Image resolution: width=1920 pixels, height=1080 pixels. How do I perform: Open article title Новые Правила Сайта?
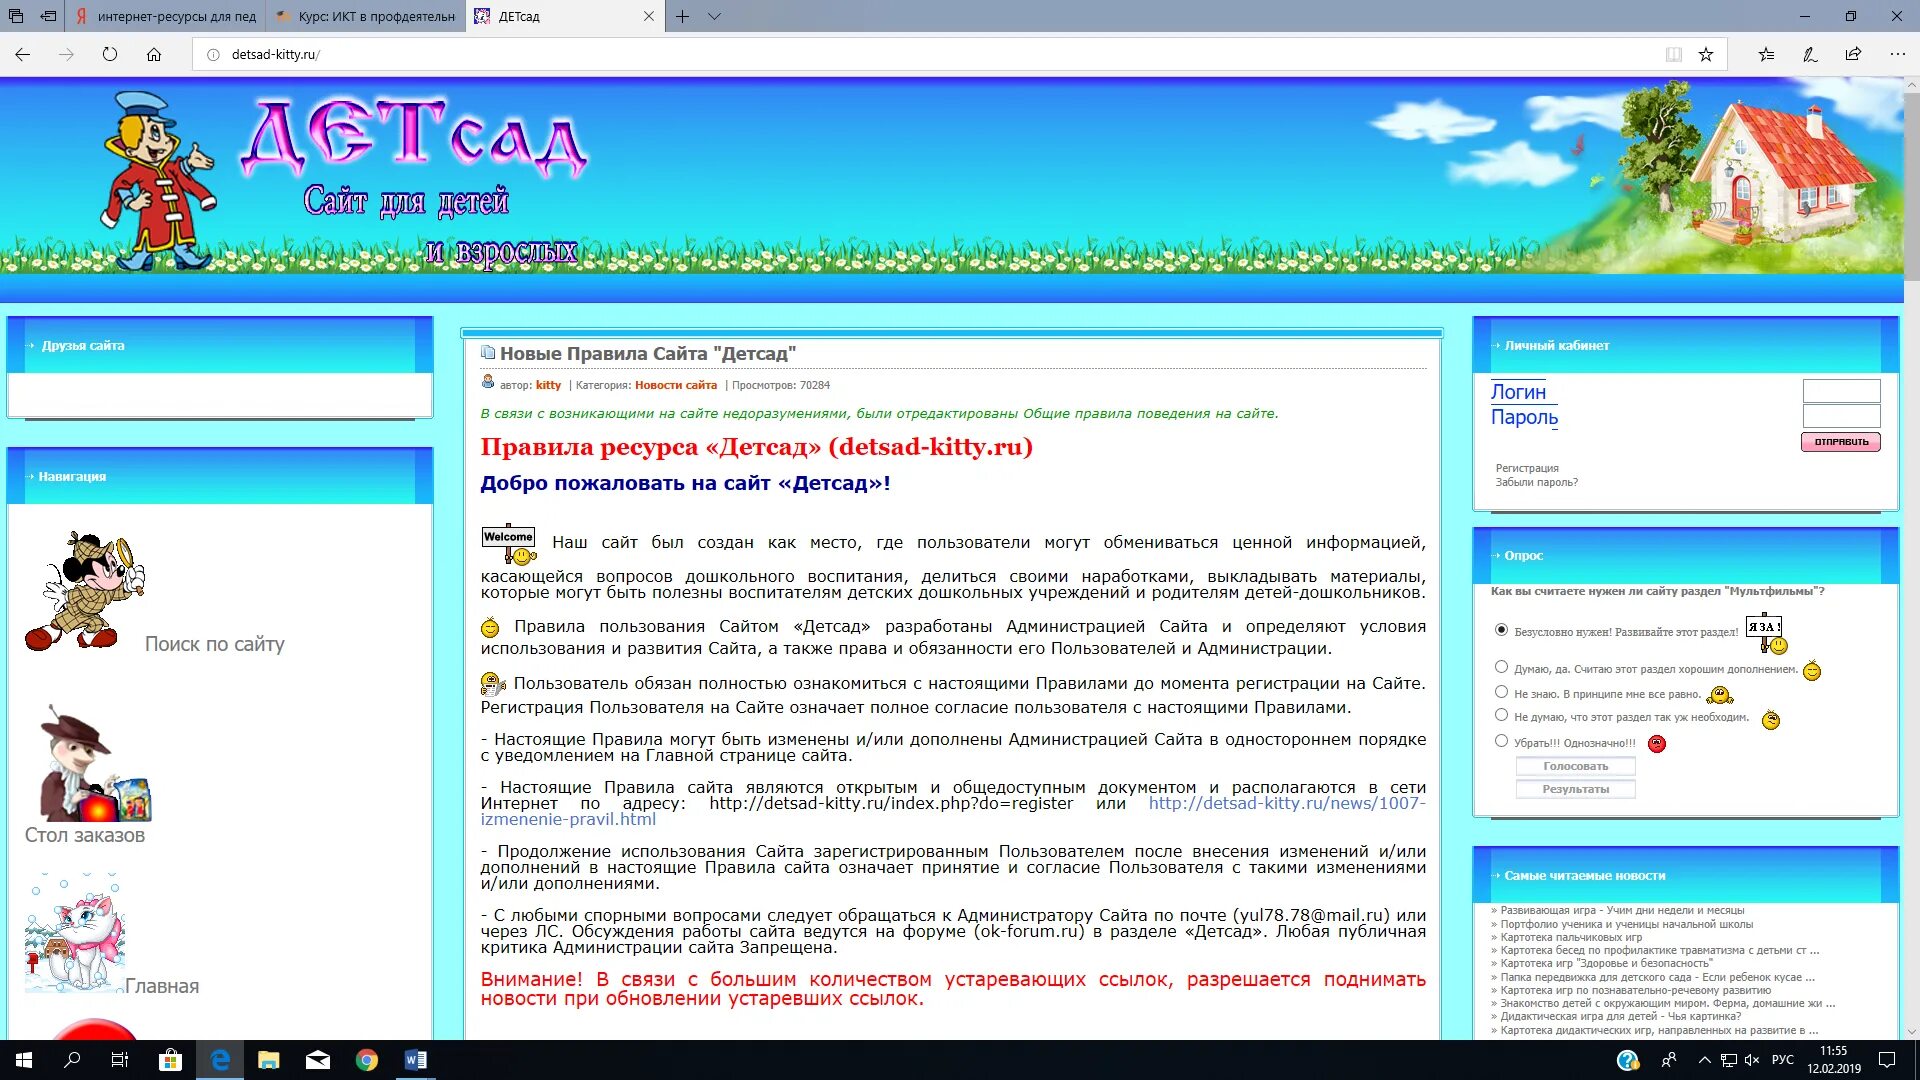(x=647, y=353)
